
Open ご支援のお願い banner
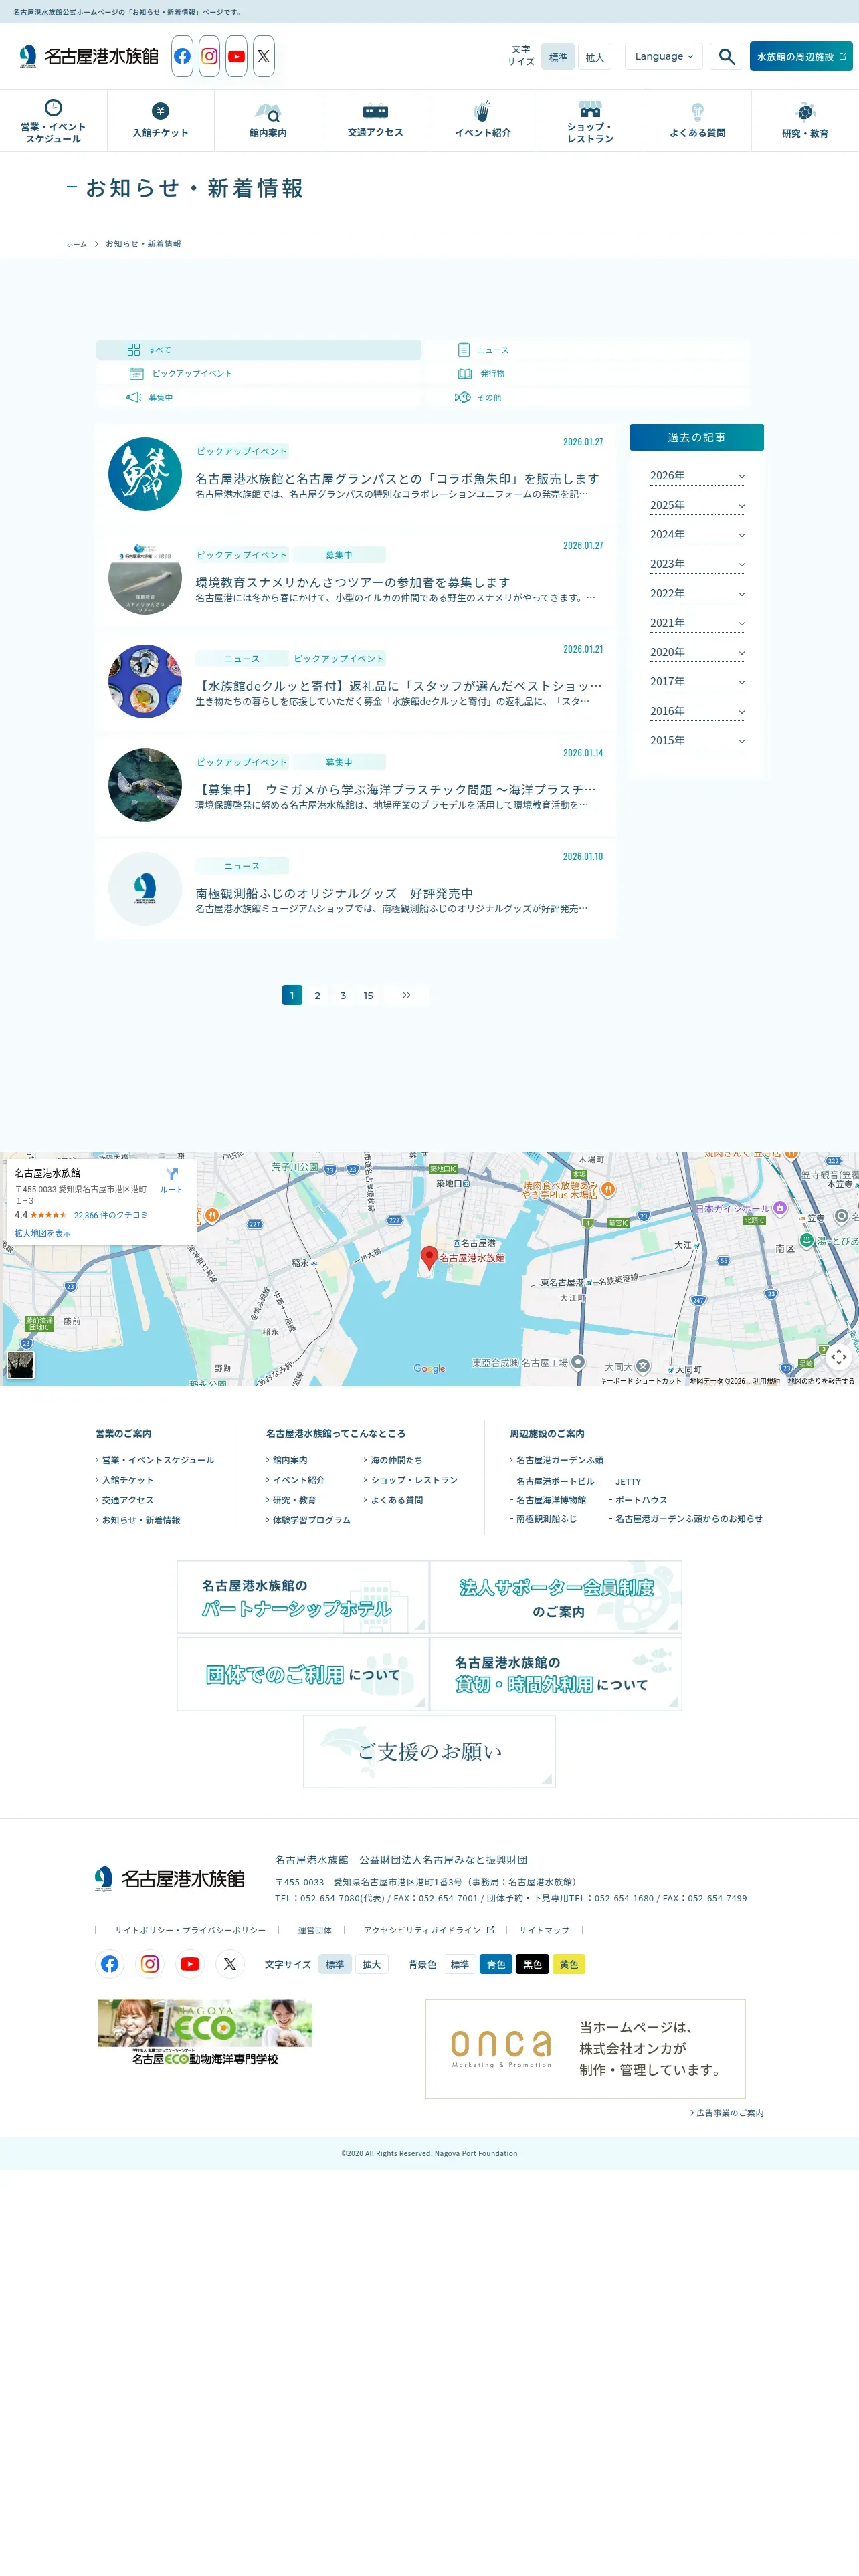[x=429, y=1751]
